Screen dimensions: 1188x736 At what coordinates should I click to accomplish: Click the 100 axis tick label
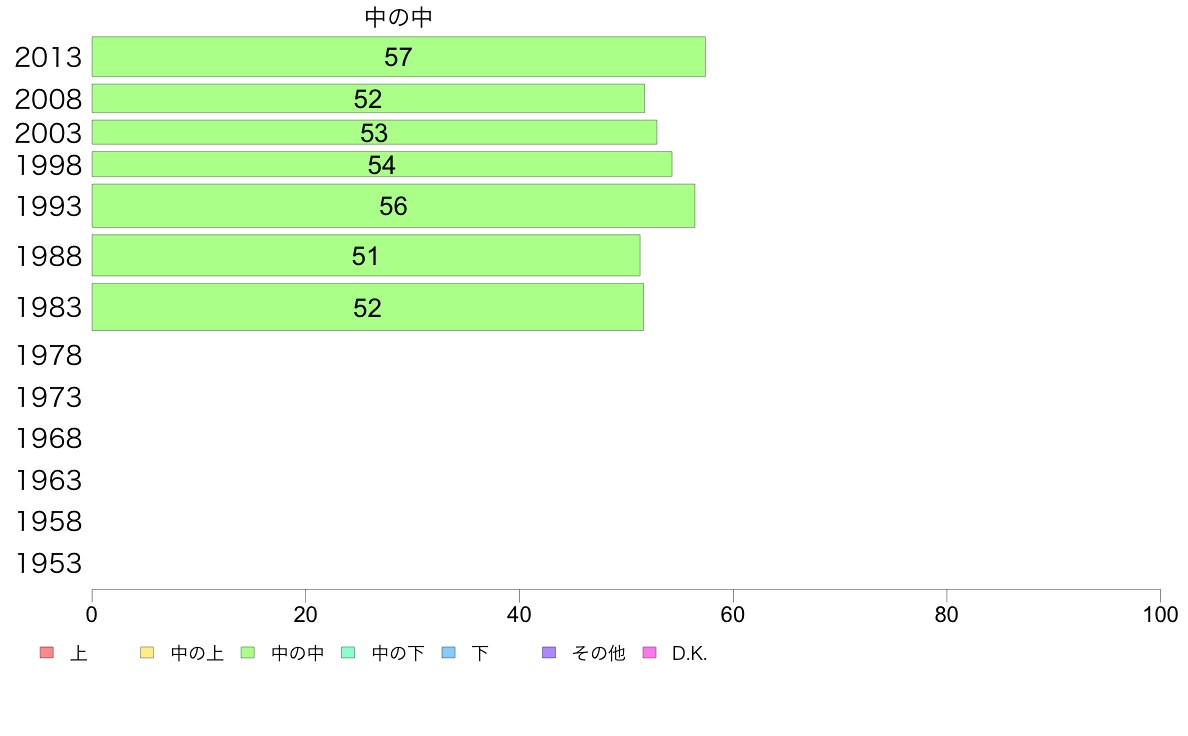1160,615
